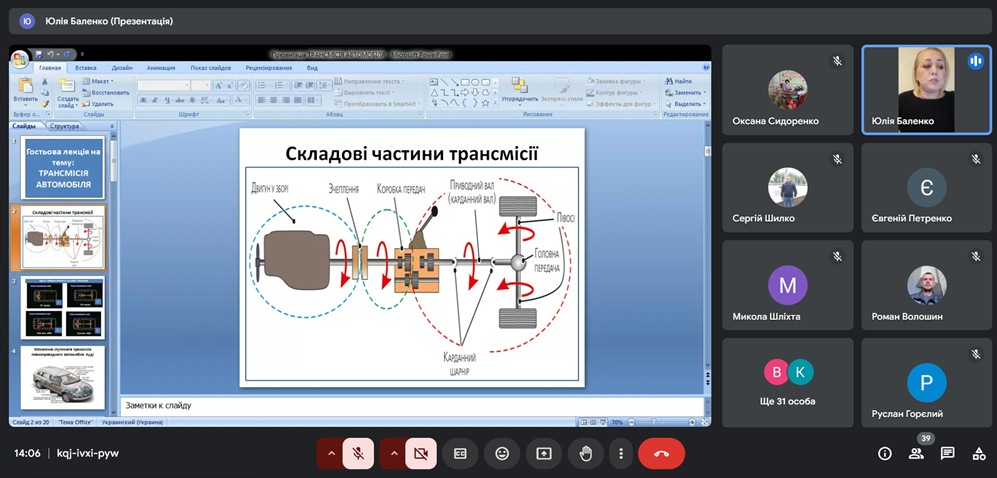This screenshot has height=478, width=997.
Task: Turn on closed captions in the call
Action: [460, 453]
